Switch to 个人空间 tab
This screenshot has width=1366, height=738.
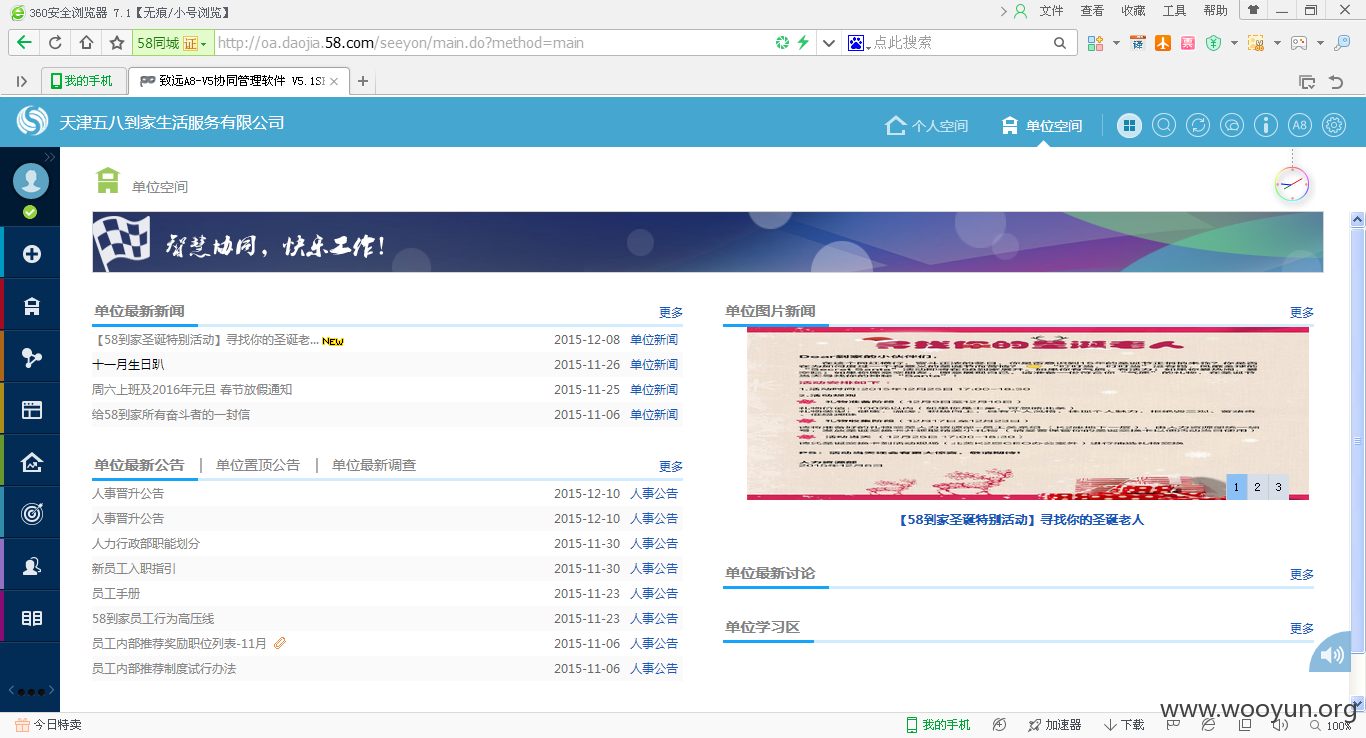927,126
